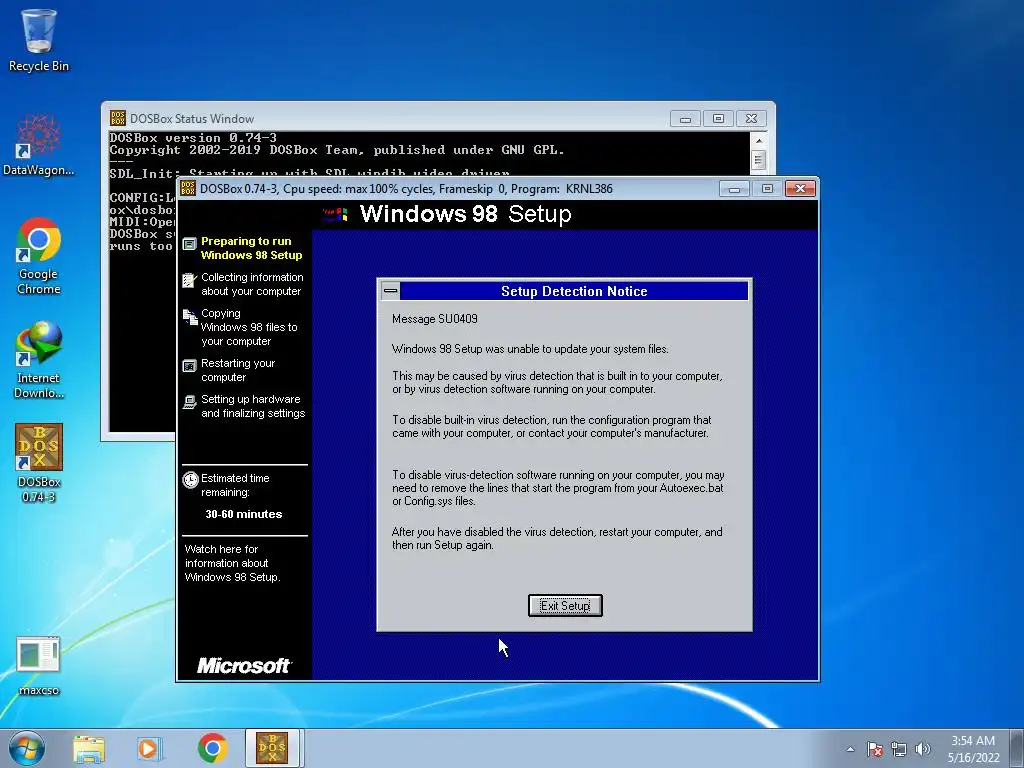Click the DOSBox 0.74-3 window title bar icon
The height and width of the screenshot is (768, 1024).
pos(188,189)
